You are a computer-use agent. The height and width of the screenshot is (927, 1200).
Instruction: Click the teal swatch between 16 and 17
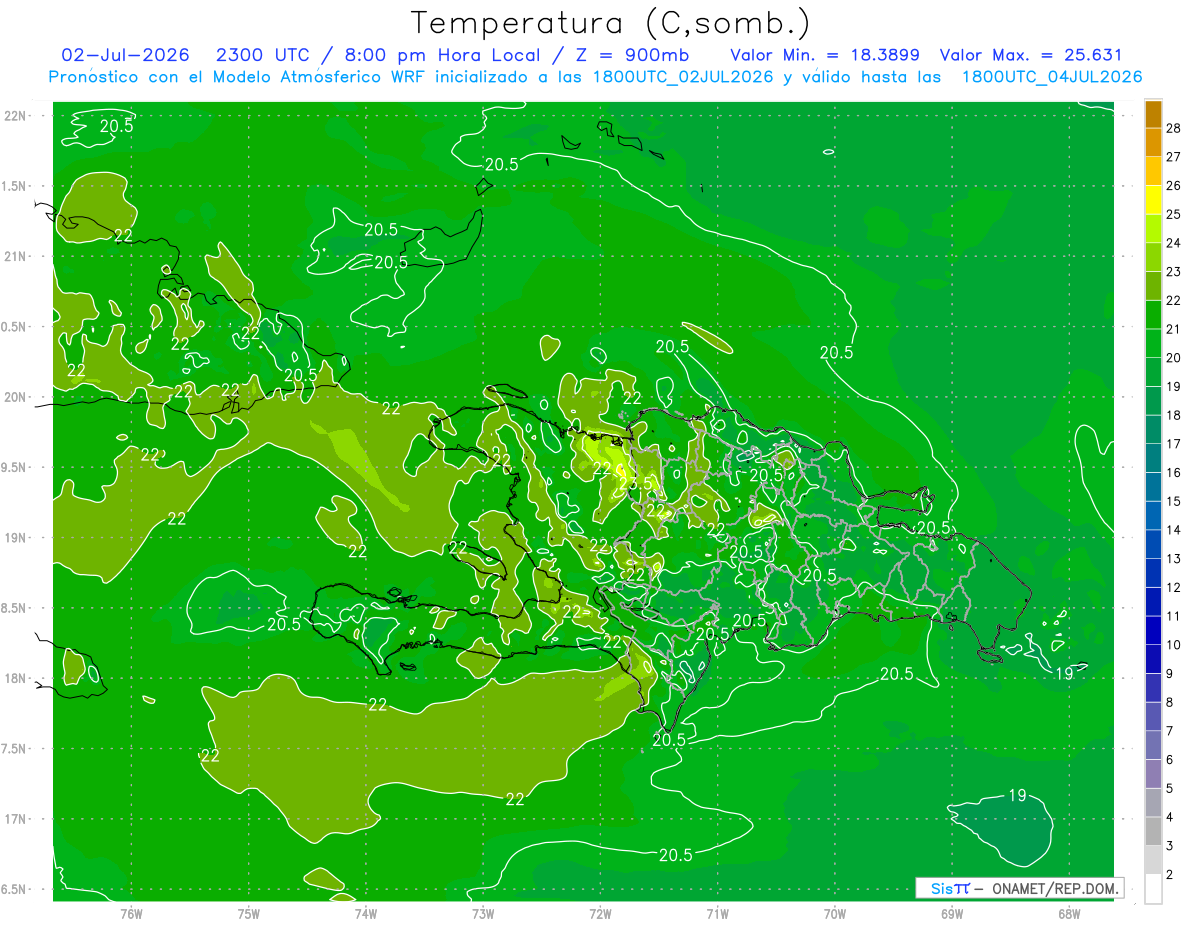(x=1153, y=458)
